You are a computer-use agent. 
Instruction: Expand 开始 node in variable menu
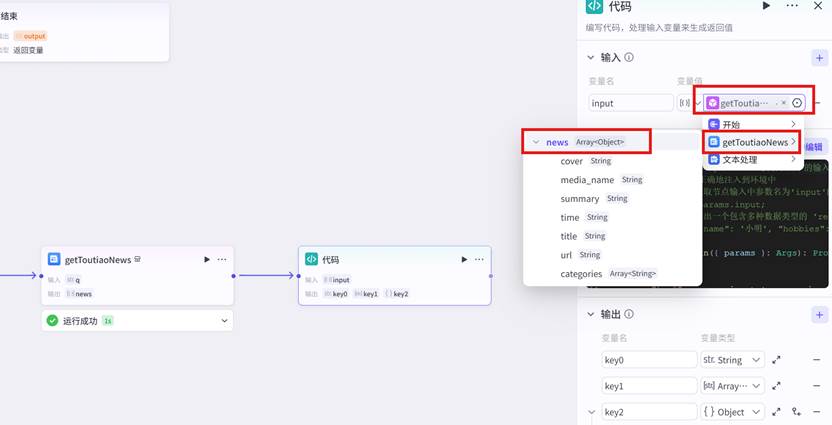[x=753, y=125]
